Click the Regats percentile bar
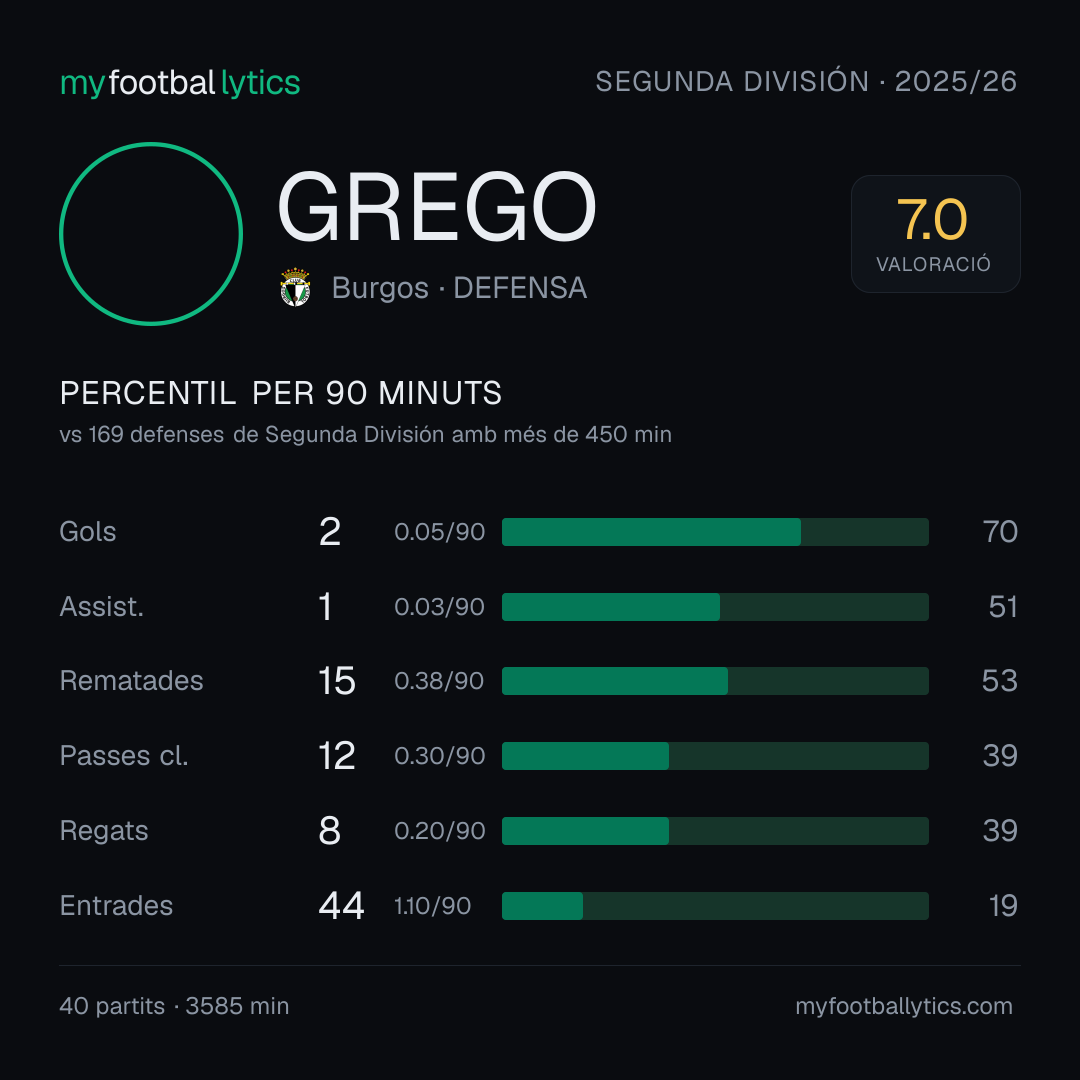The image size is (1080, 1080). (x=715, y=831)
